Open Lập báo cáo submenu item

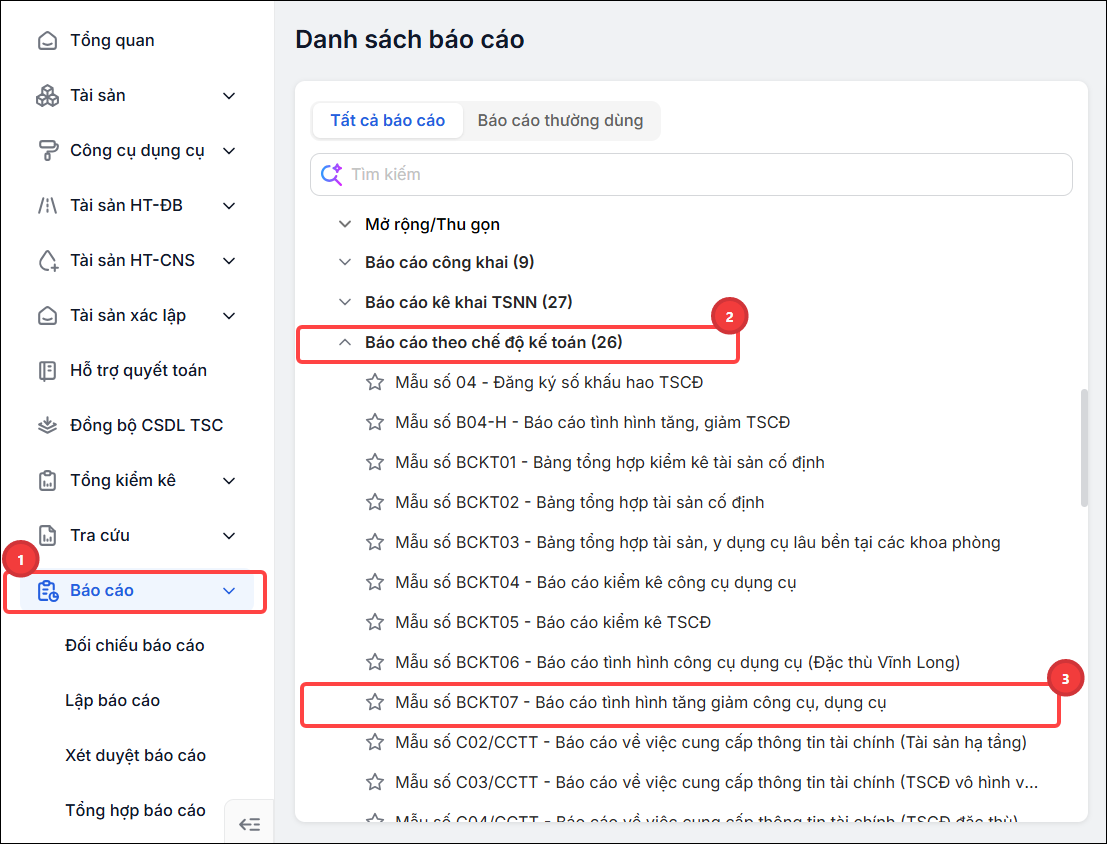[x=112, y=701]
